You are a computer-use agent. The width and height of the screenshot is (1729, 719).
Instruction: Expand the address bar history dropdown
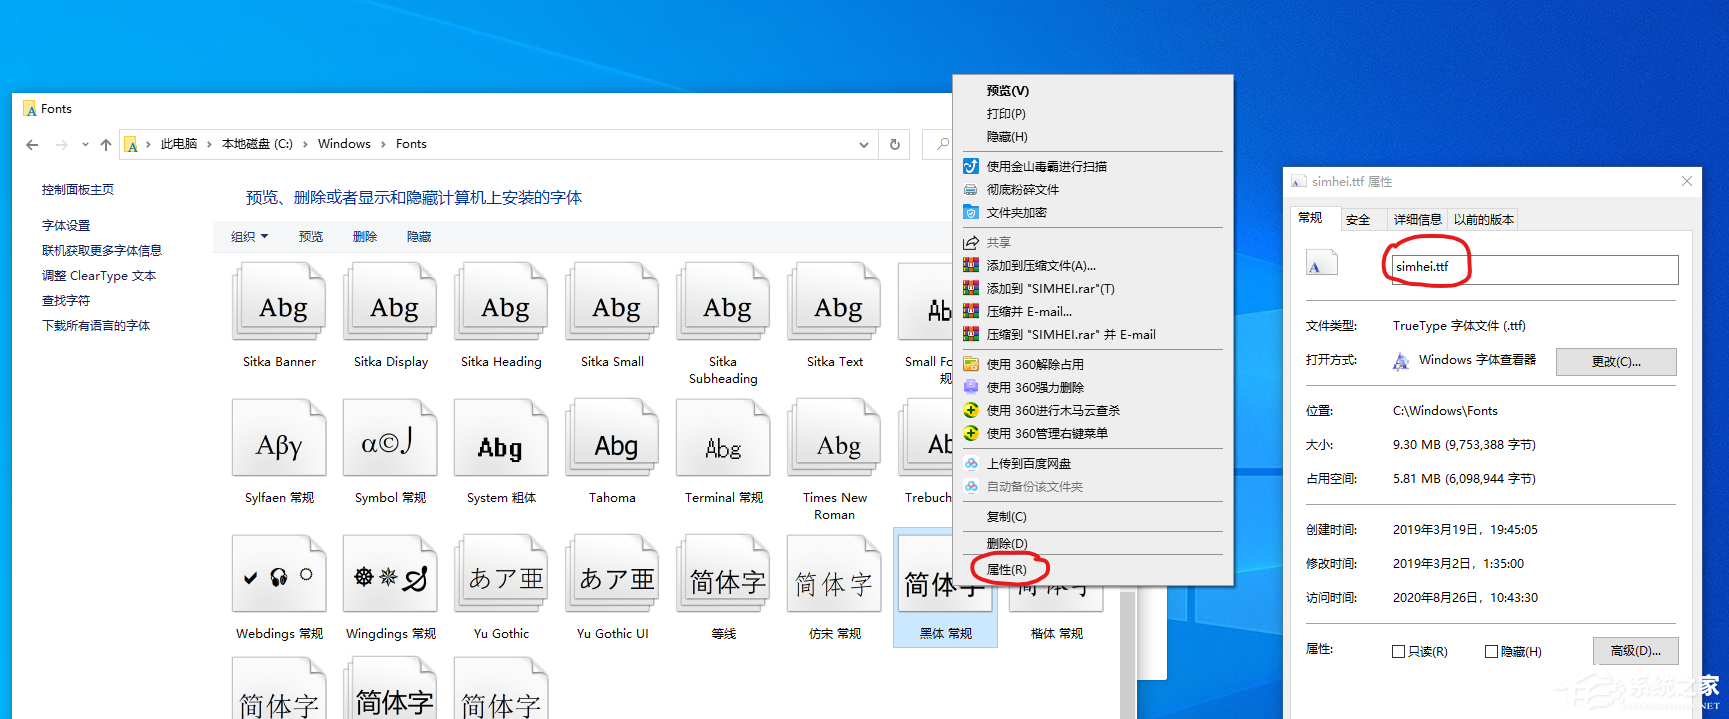pyautogui.click(x=864, y=145)
